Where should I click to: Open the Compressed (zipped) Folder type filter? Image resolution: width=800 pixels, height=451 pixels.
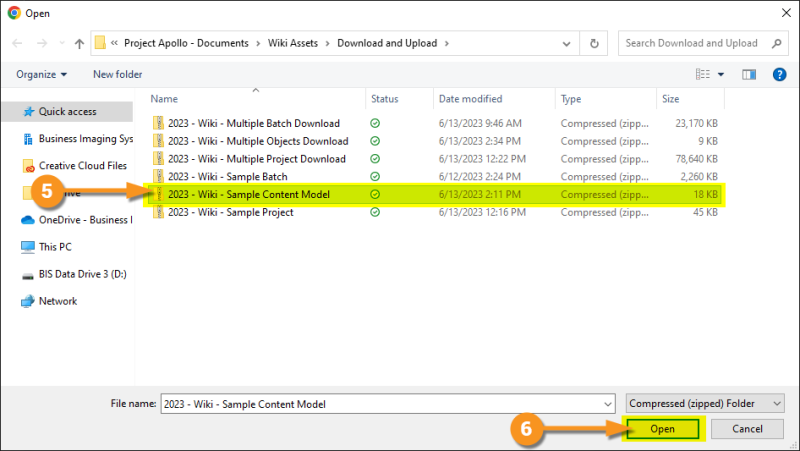706,404
